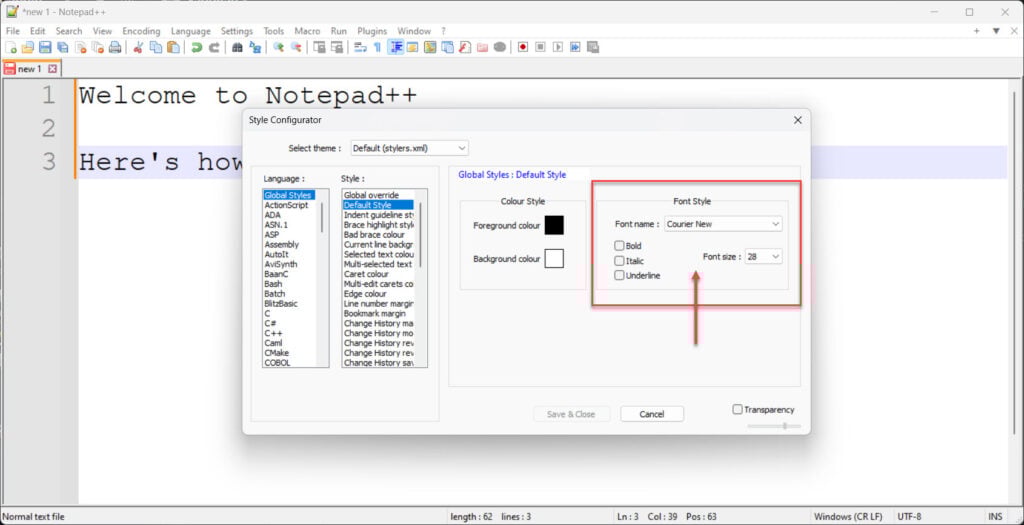
Task: Click the Save floppy disk icon
Action: click(x=45, y=47)
